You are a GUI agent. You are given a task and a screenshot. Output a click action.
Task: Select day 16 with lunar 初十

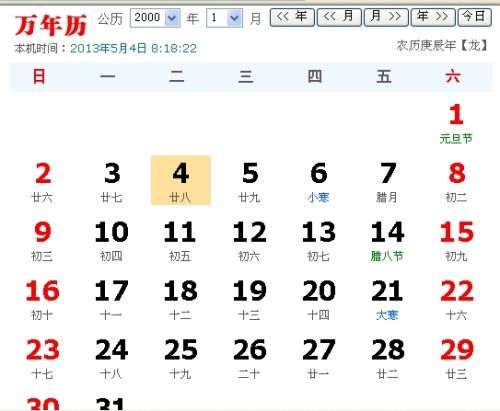[42, 300]
